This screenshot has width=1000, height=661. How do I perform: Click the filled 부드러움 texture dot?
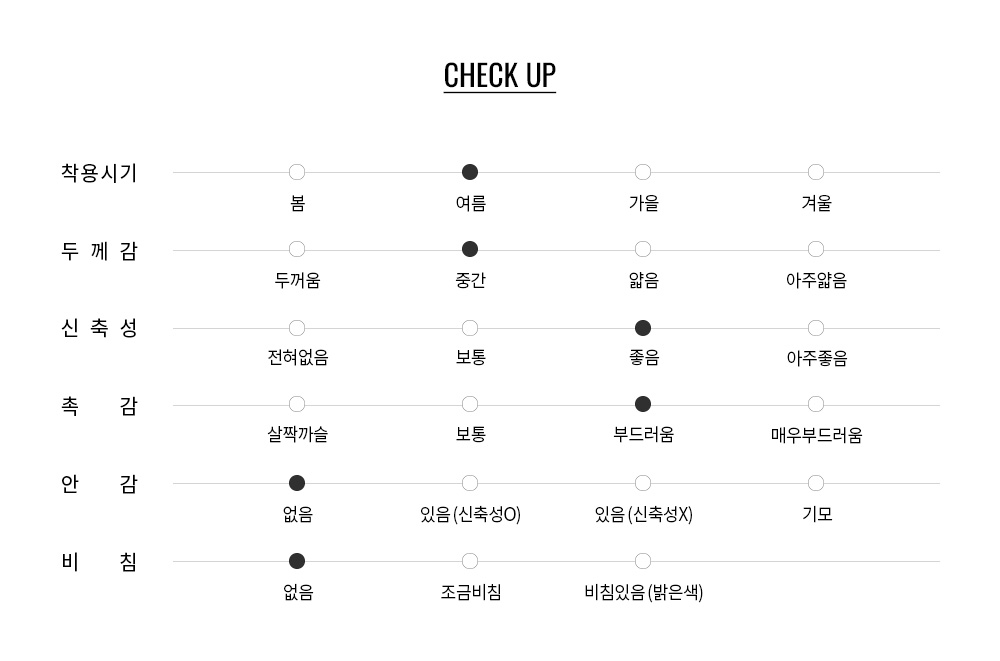(643, 404)
